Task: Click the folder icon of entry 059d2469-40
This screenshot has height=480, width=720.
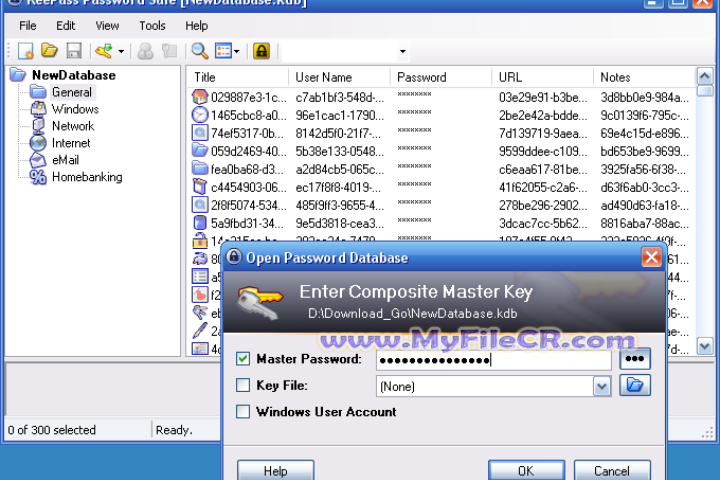Action: pos(200,151)
